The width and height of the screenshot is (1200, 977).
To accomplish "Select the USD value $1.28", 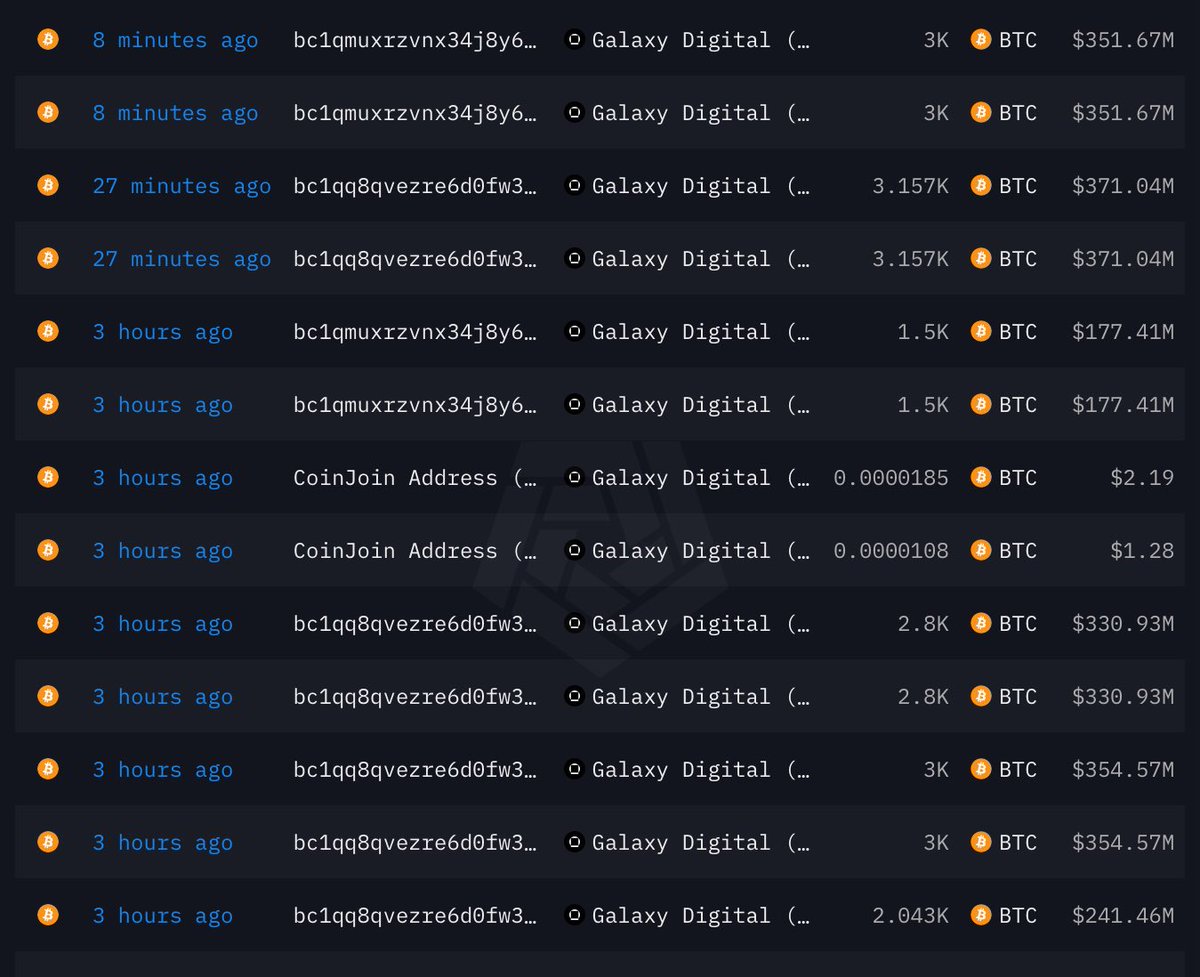I will click(x=1142, y=551).
